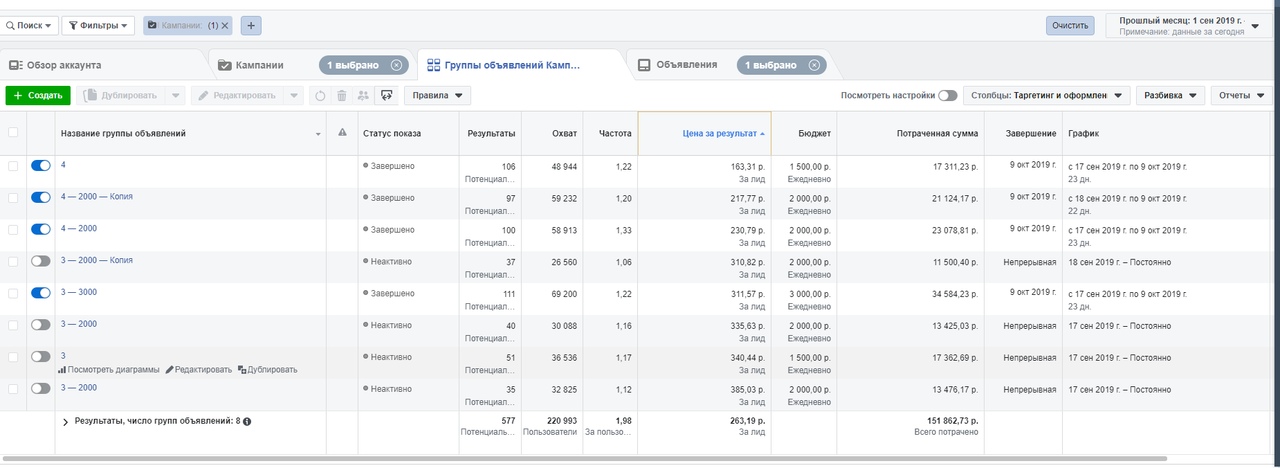1280x468 pixels.
Task: Click info icon beside results count summary
Action: point(247,422)
